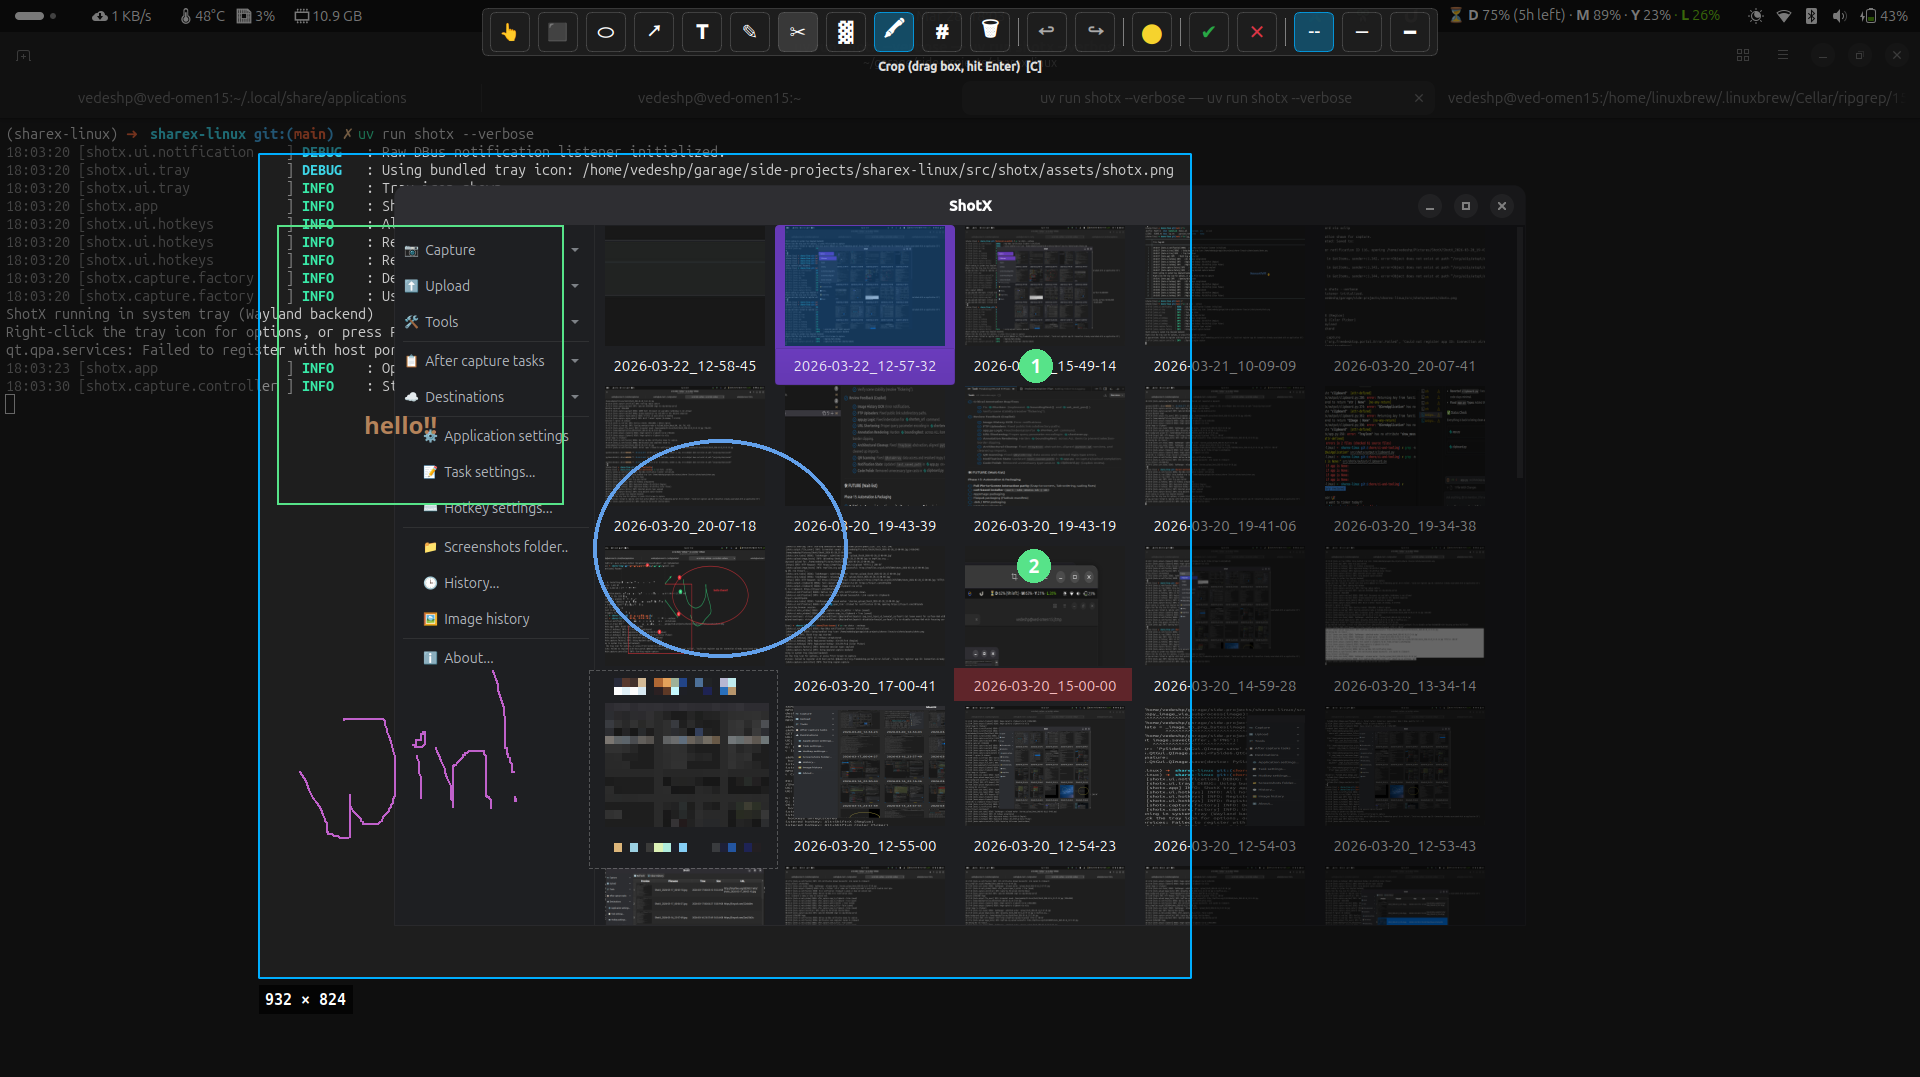Select the filled rectangle tool

[x=558, y=32]
